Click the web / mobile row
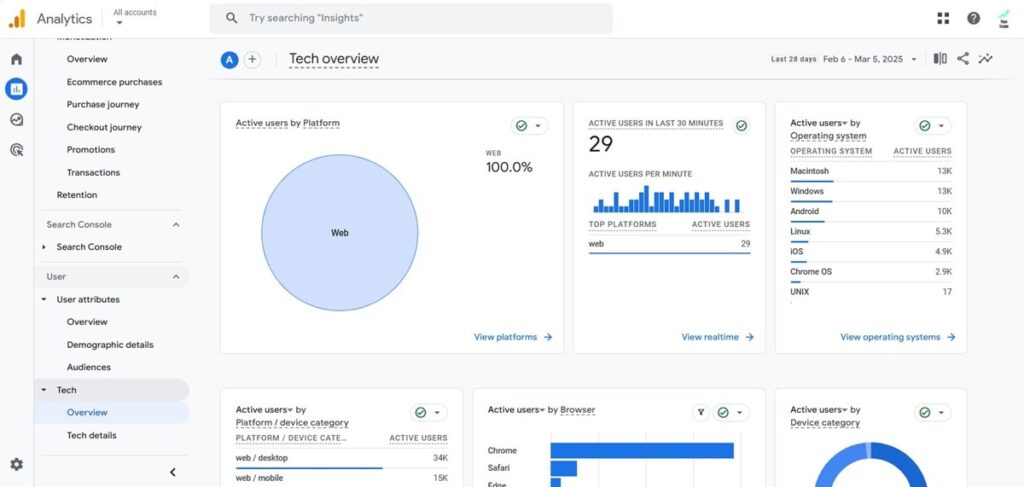 coord(342,478)
